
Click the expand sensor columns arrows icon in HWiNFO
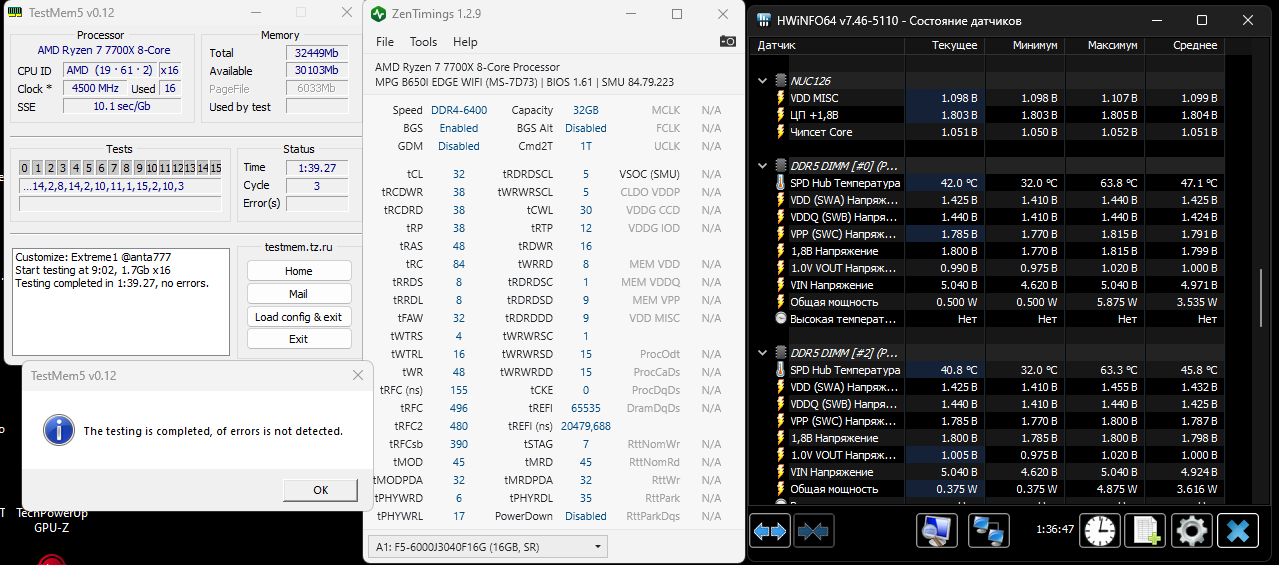click(770, 530)
